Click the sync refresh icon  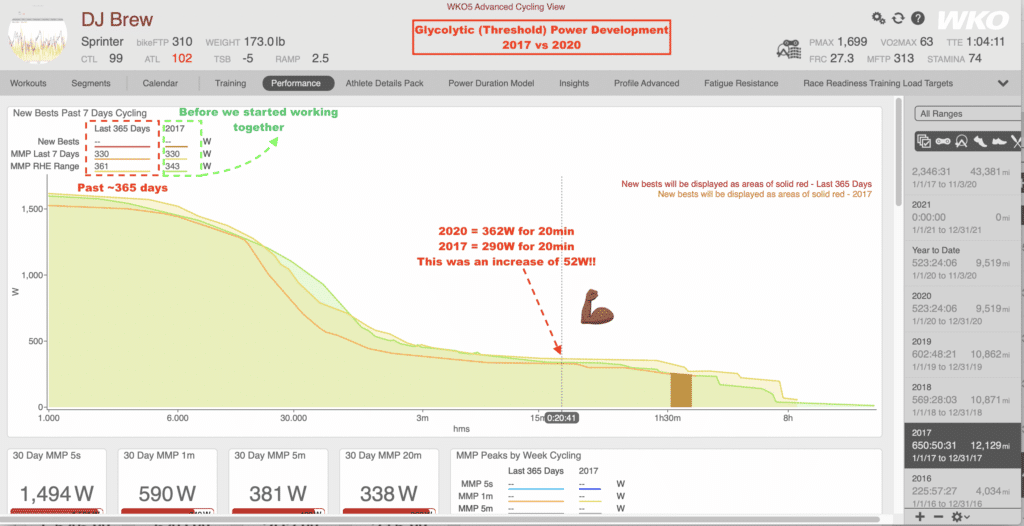click(x=899, y=18)
